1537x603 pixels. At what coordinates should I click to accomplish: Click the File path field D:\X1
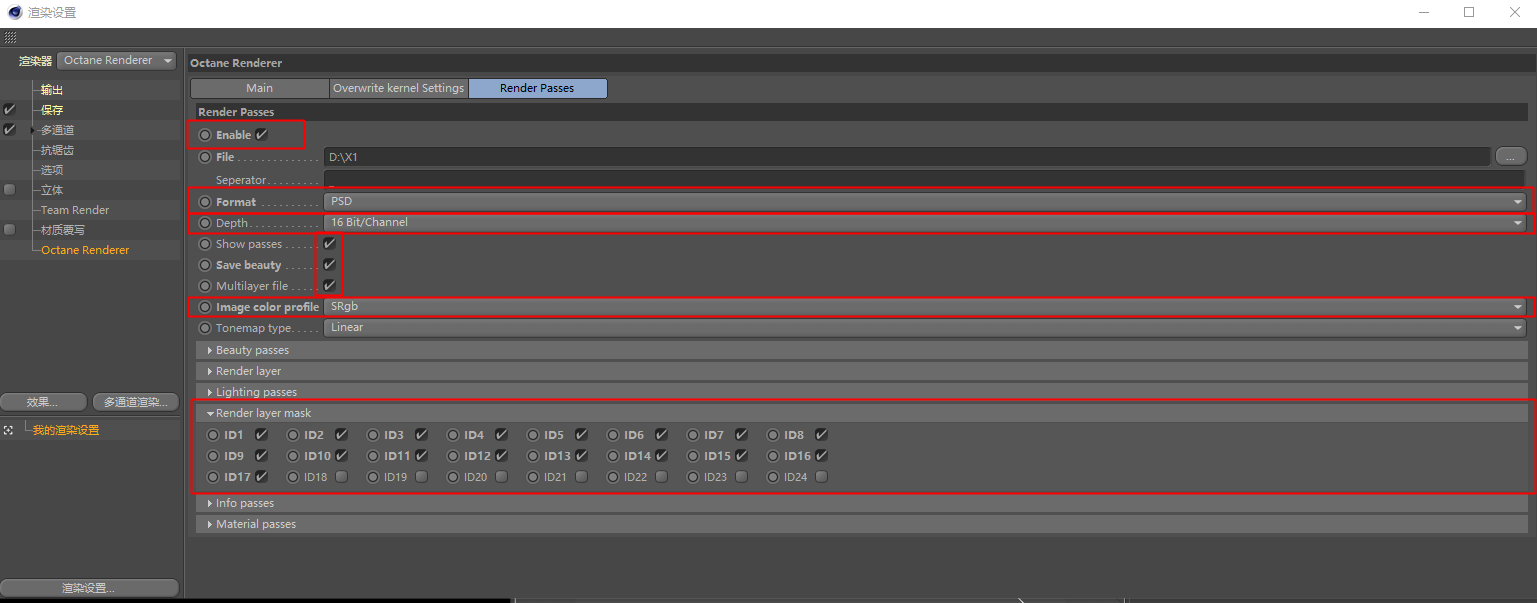[907, 157]
